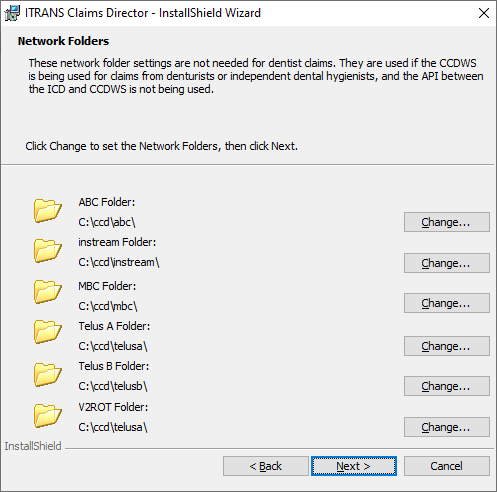This screenshot has width=497, height=492.
Task: Click the instream Folder icon
Action: coord(48,251)
